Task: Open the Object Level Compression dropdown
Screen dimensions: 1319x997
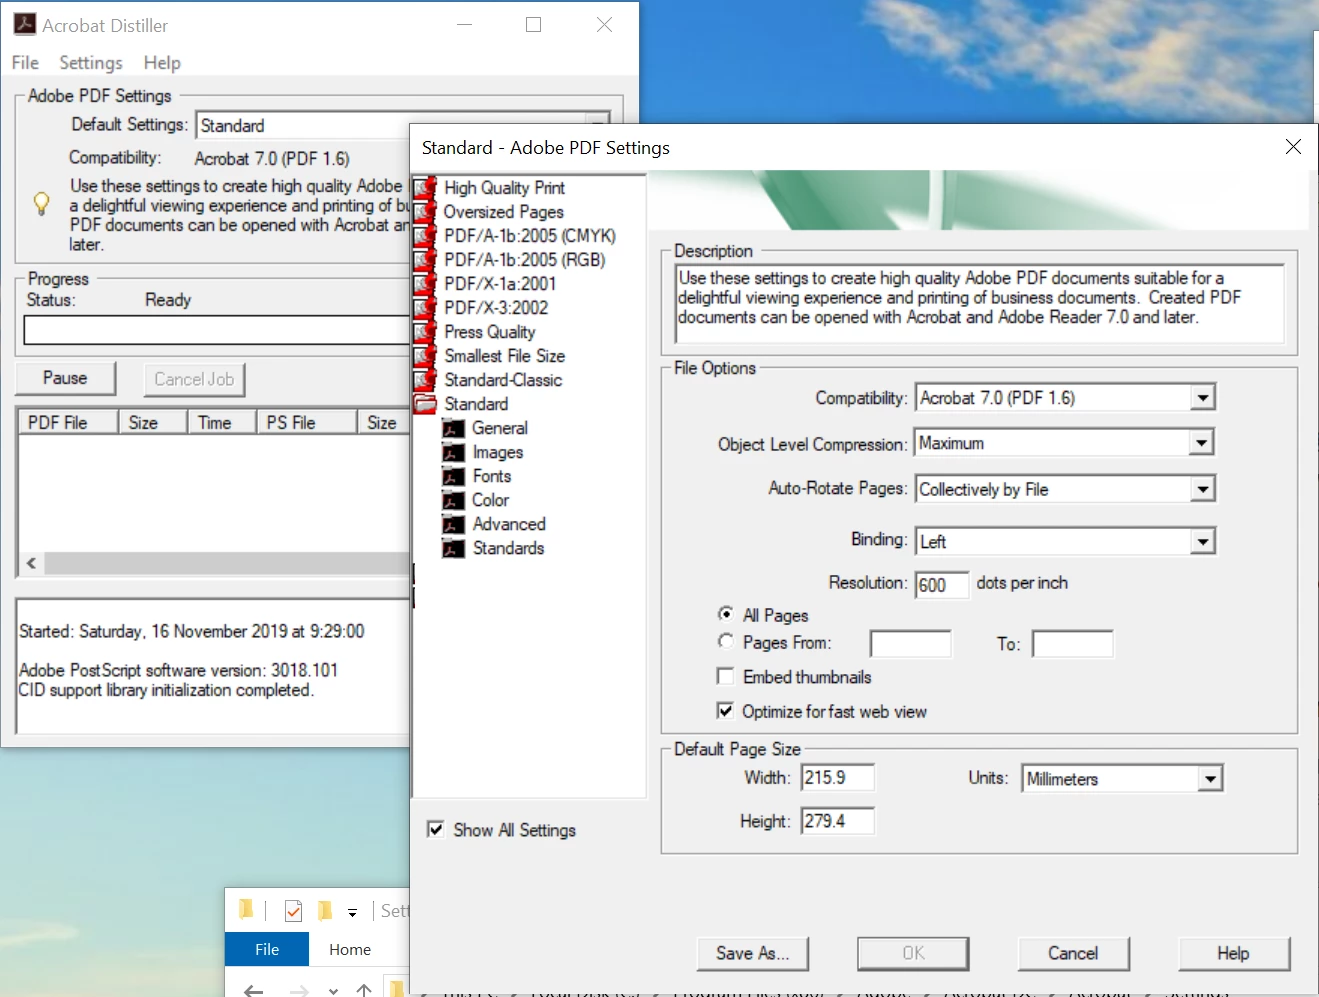Action: [1203, 443]
